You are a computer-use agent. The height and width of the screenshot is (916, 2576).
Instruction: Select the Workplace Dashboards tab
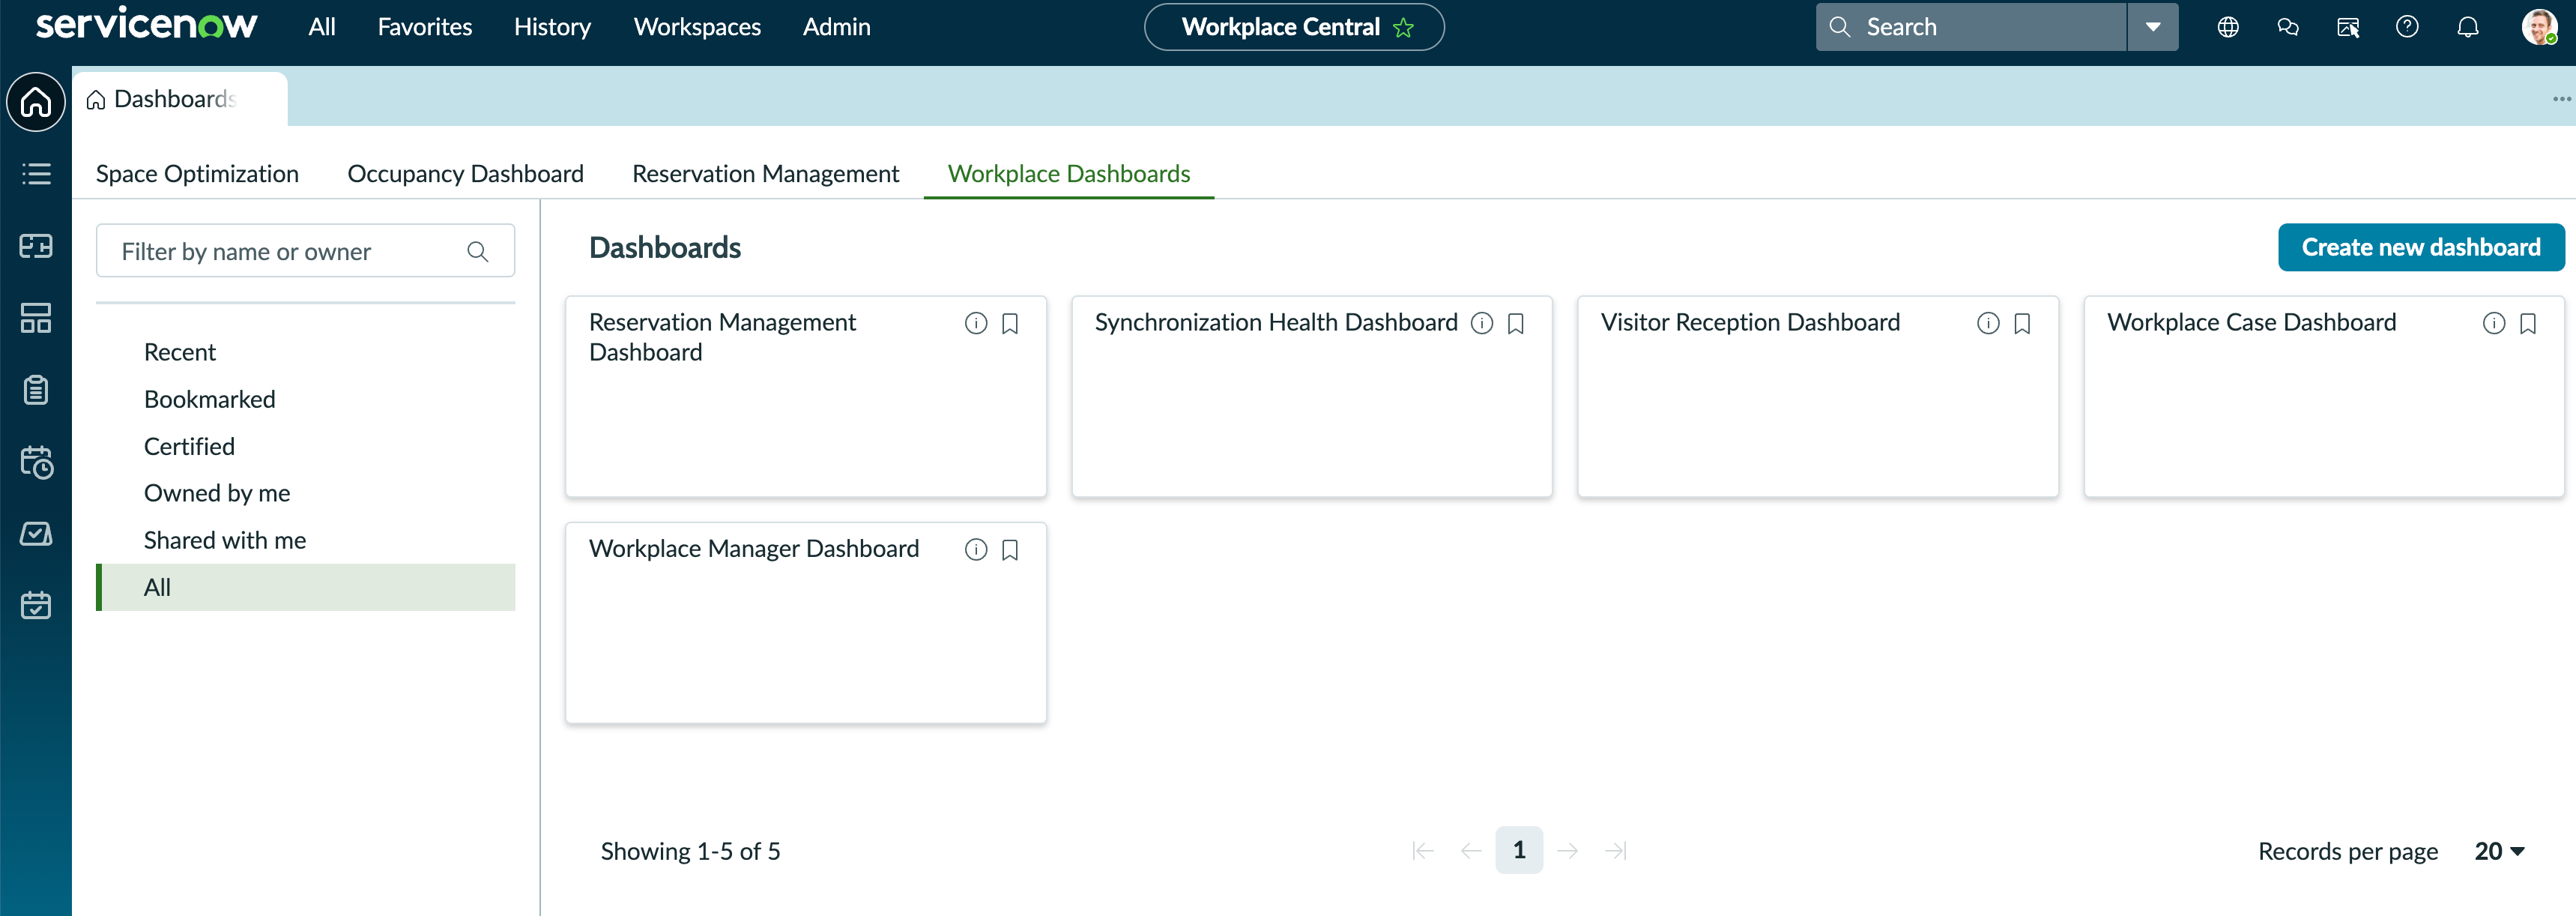[x=1069, y=174]
